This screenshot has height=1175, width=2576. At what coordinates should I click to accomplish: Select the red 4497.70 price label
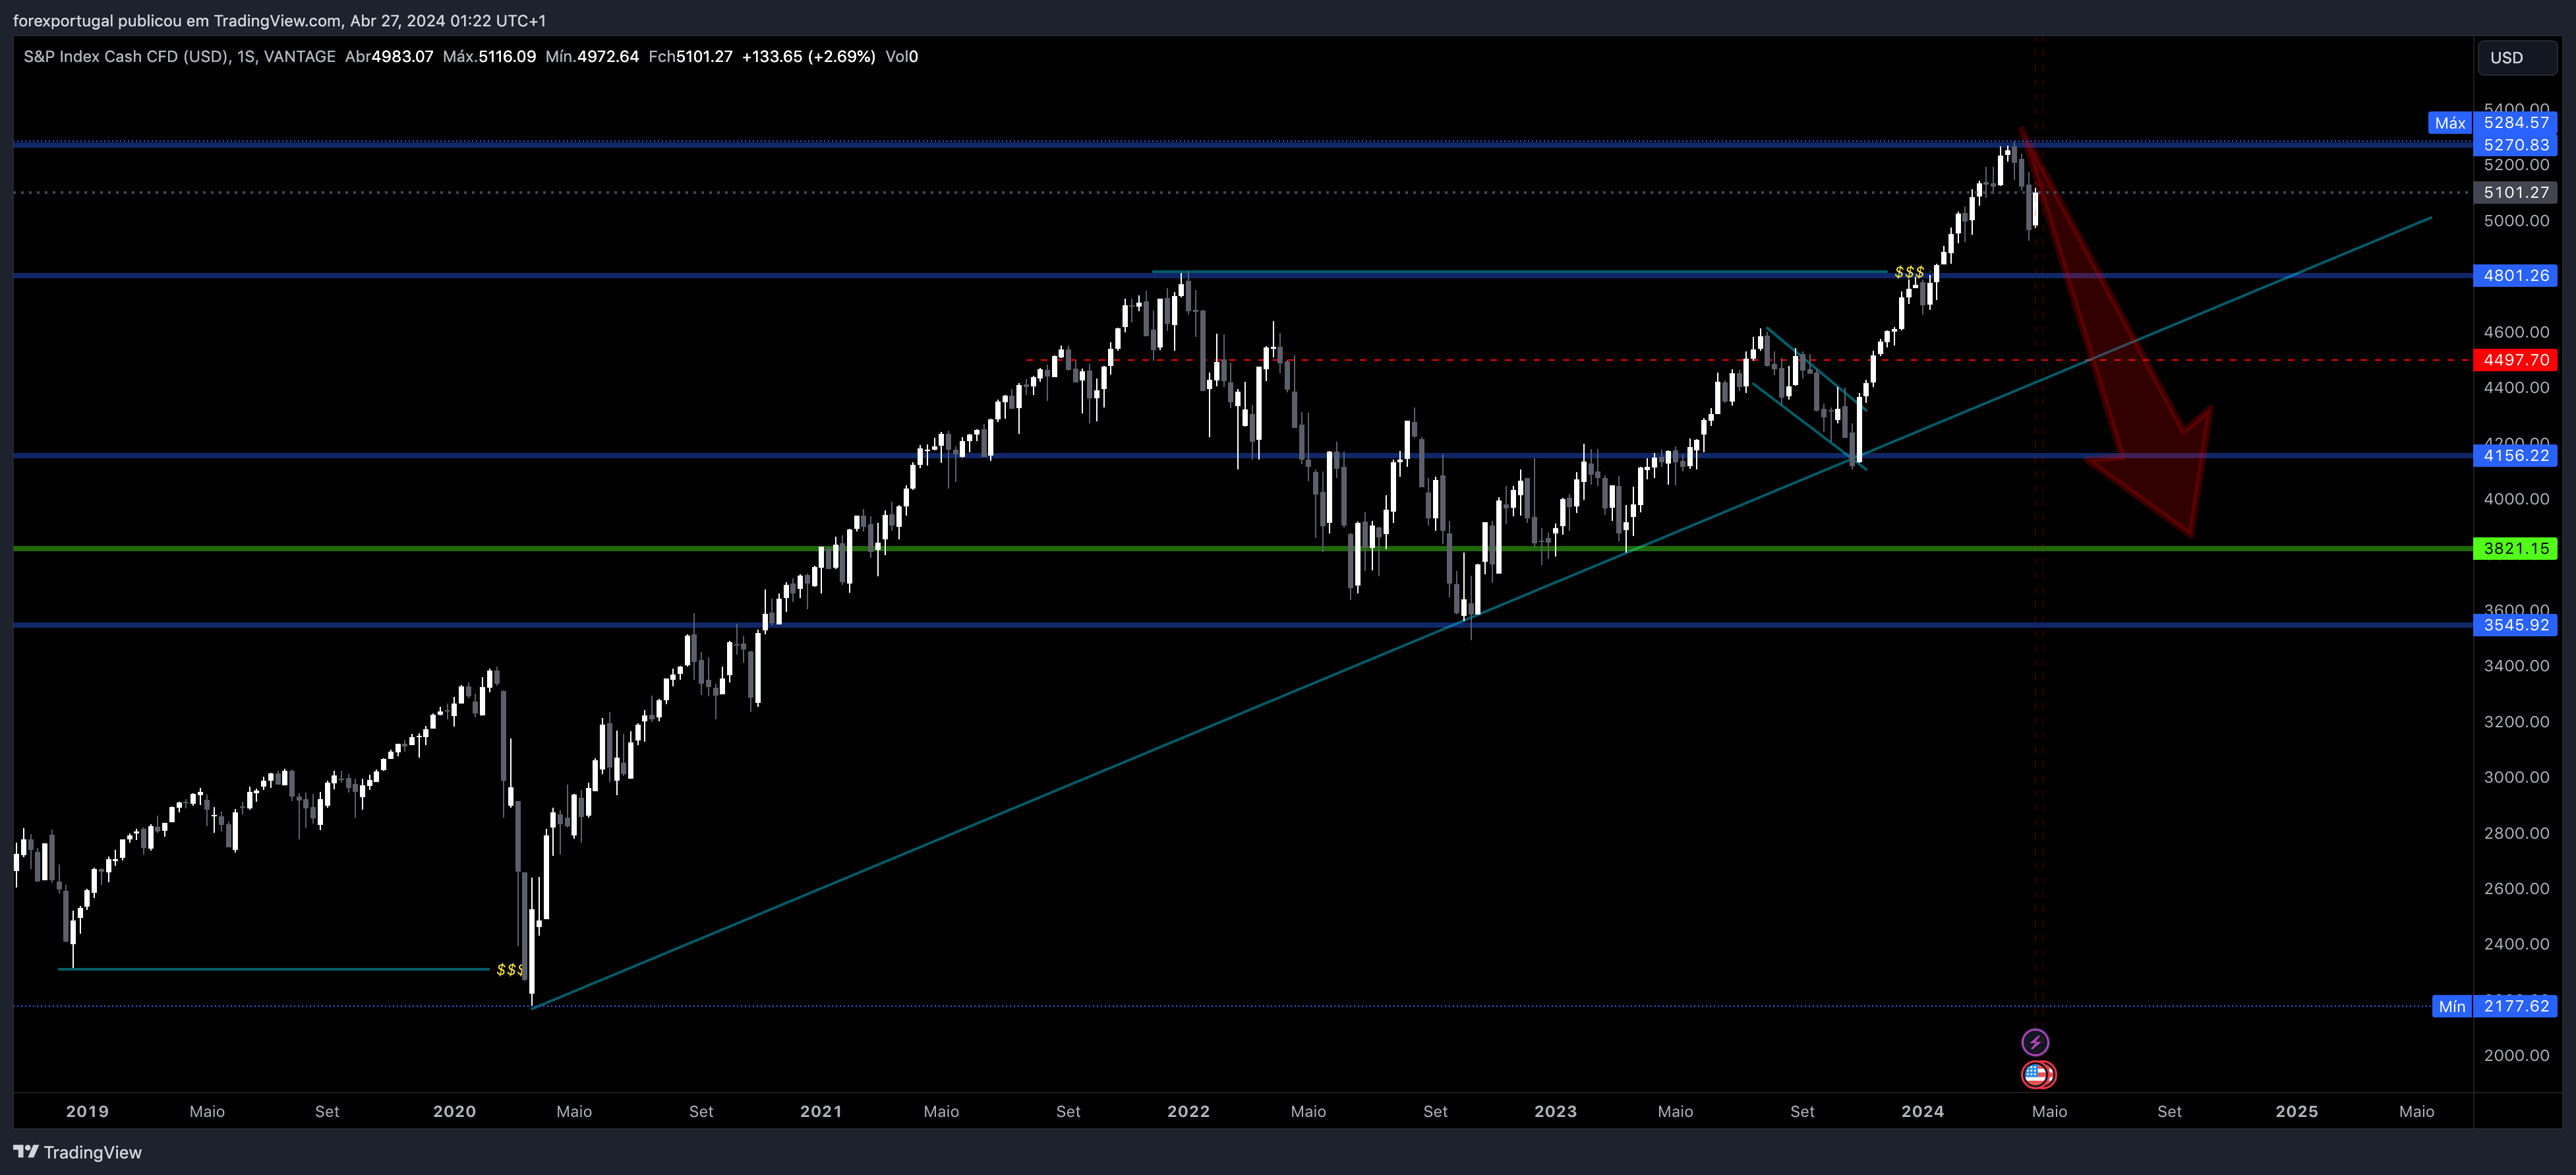(2515, 359)
